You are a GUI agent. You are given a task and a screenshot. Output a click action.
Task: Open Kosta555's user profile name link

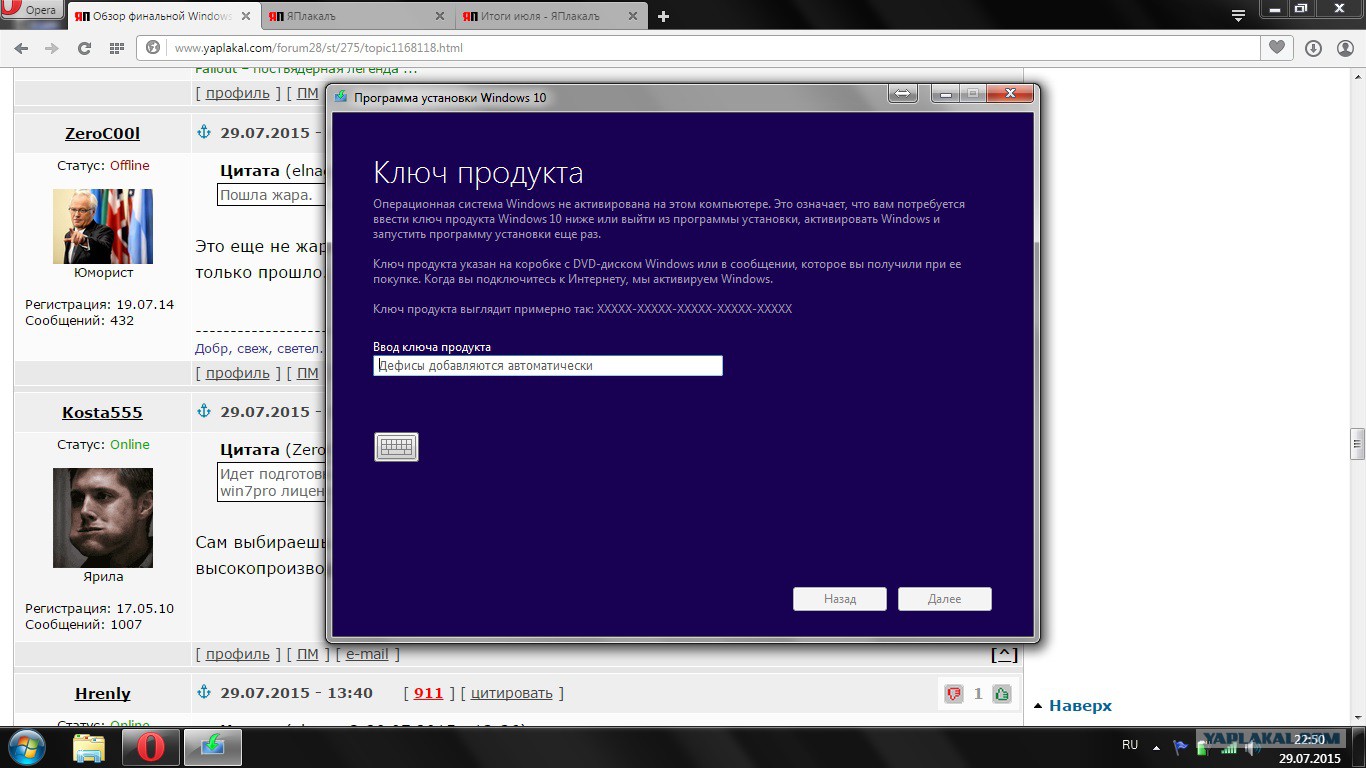click(102, 412)
